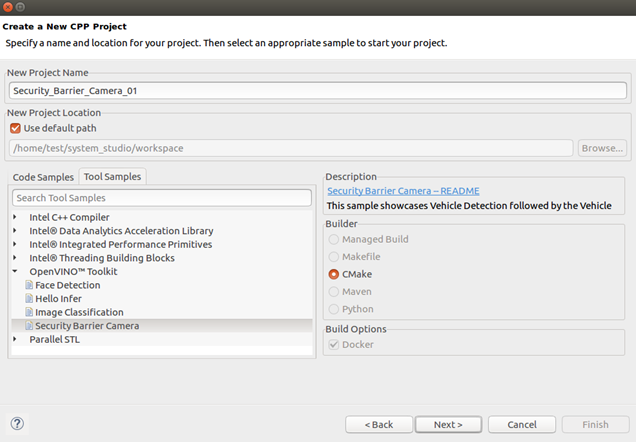
Task: Select the Face Detection sample
Action: point(68,285)
